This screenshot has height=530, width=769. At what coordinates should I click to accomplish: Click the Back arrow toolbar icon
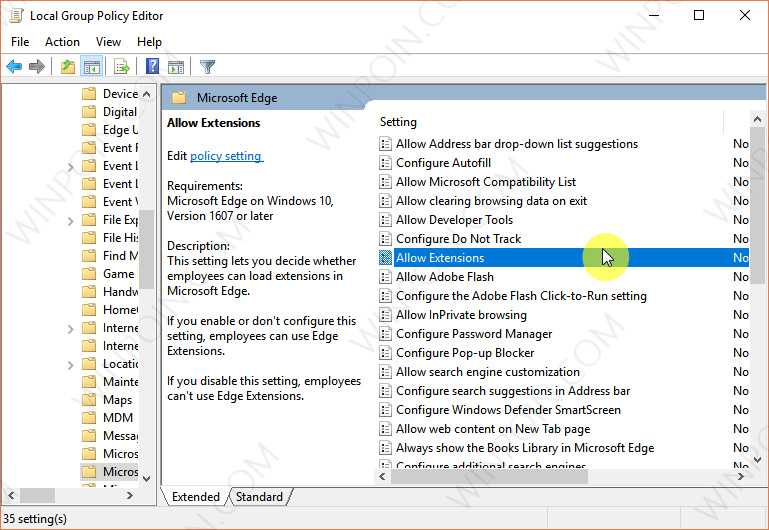(14, 66)
